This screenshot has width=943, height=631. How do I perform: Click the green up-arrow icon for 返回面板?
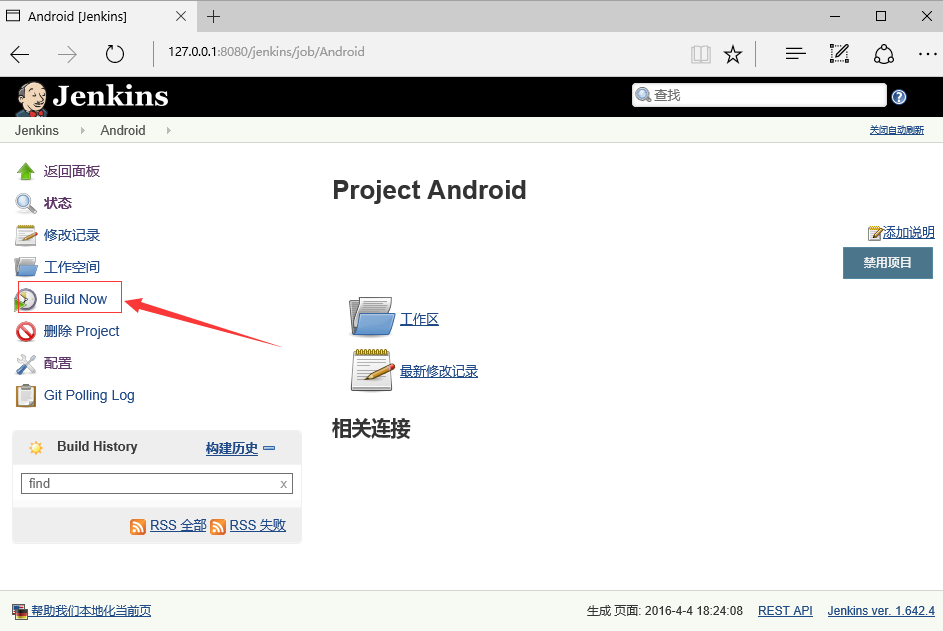(x=25, y=171)
